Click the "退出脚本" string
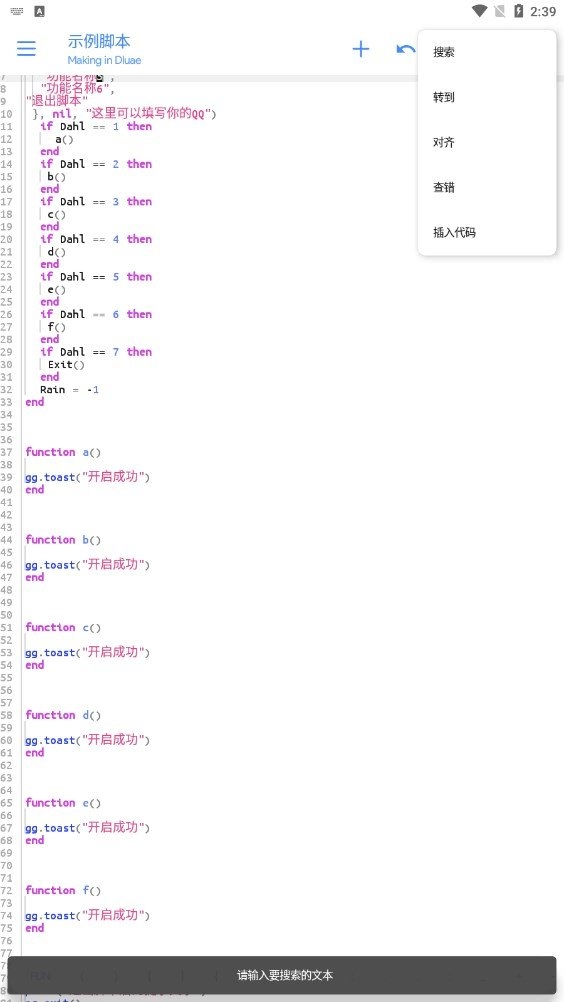This screenshot has height=1002, width=564. pos(57,101)
